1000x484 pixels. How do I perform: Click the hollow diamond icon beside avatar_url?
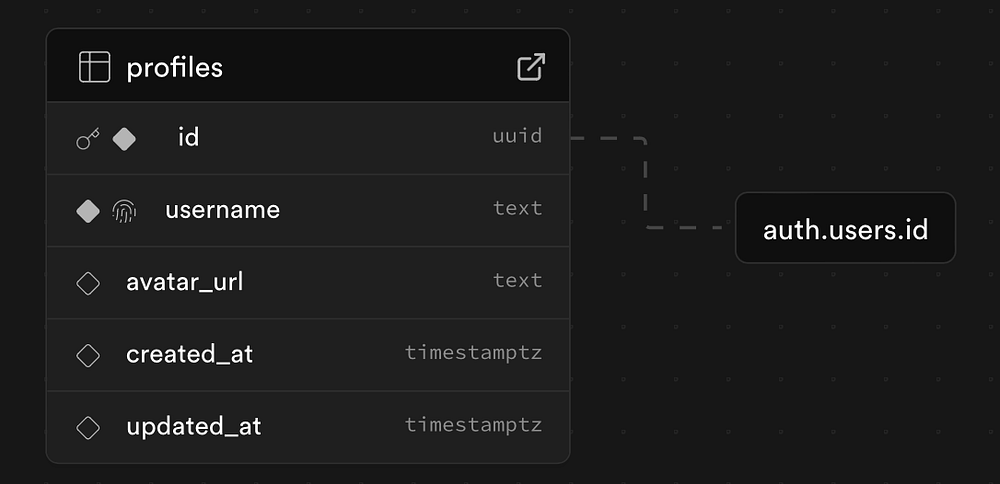88,283
